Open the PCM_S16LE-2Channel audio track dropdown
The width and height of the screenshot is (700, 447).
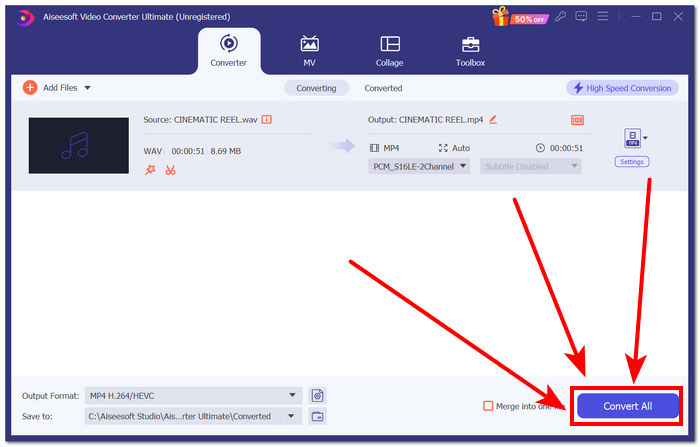419,166
